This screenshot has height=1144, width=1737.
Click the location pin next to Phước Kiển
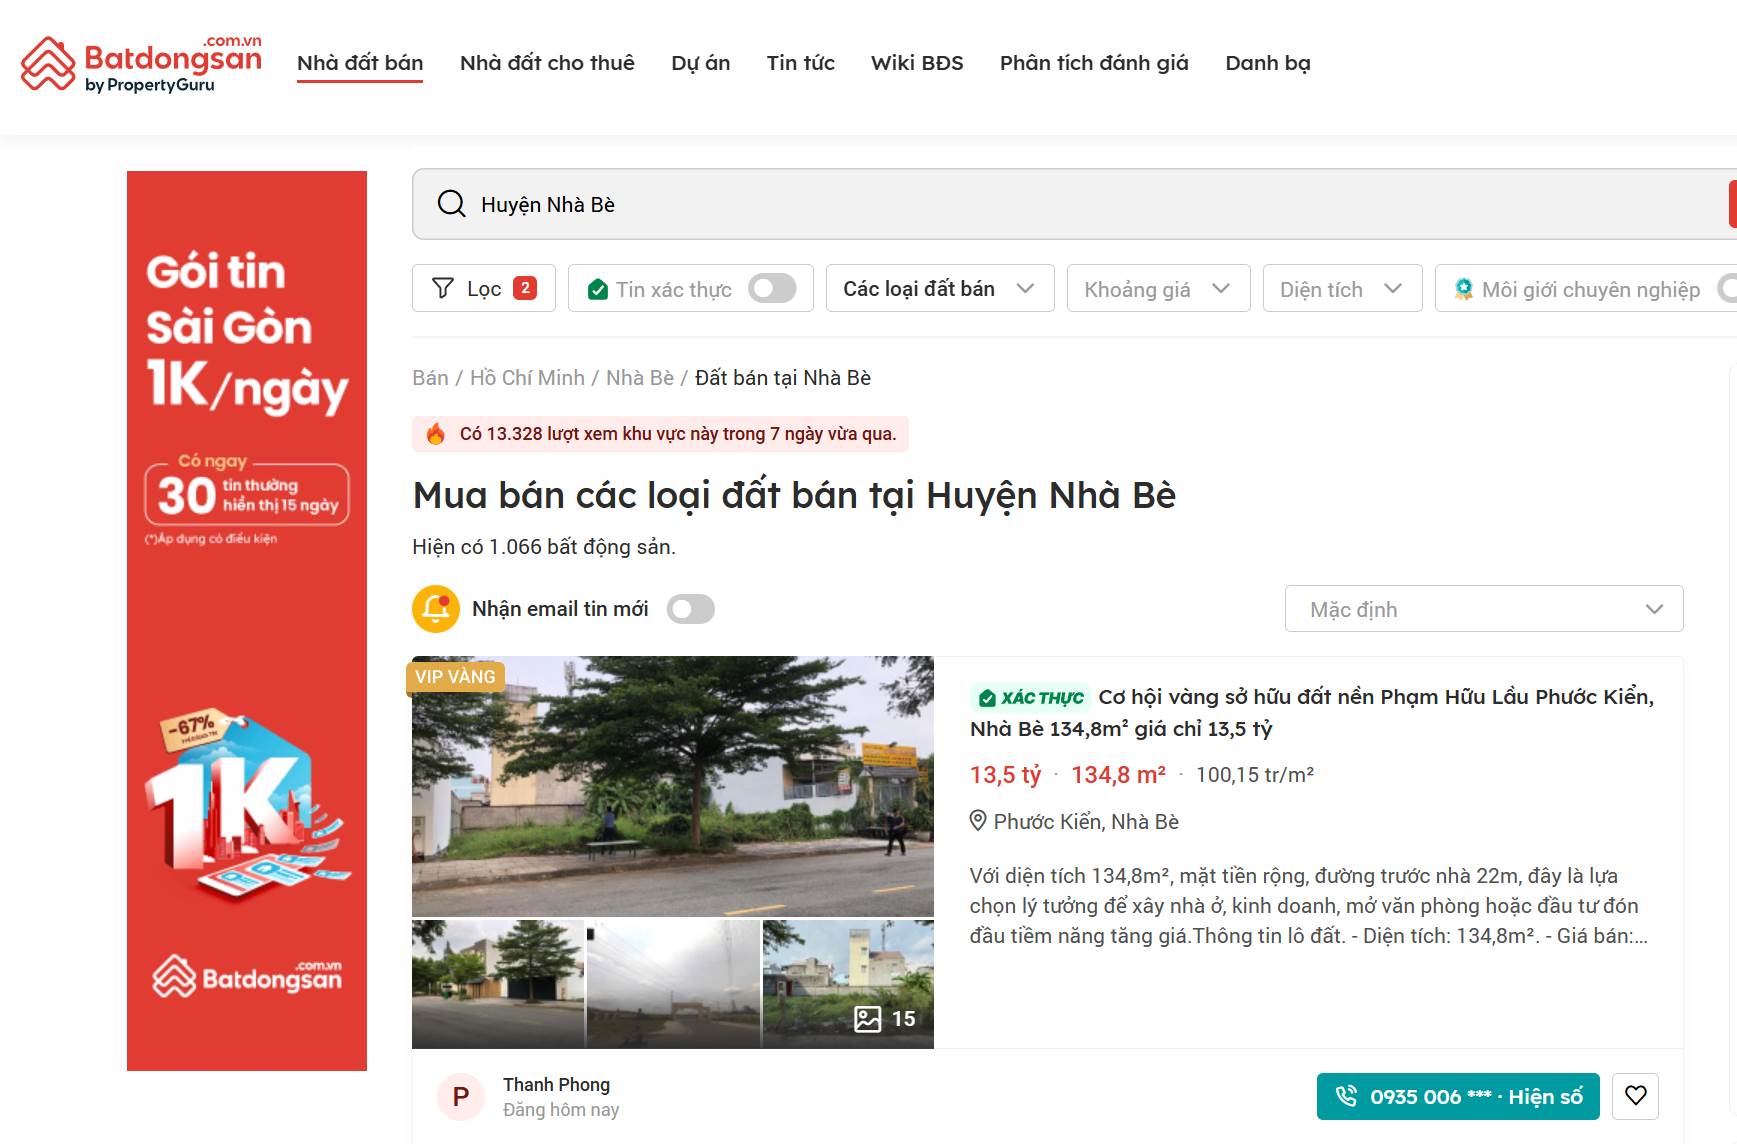[x=978, y=821]
